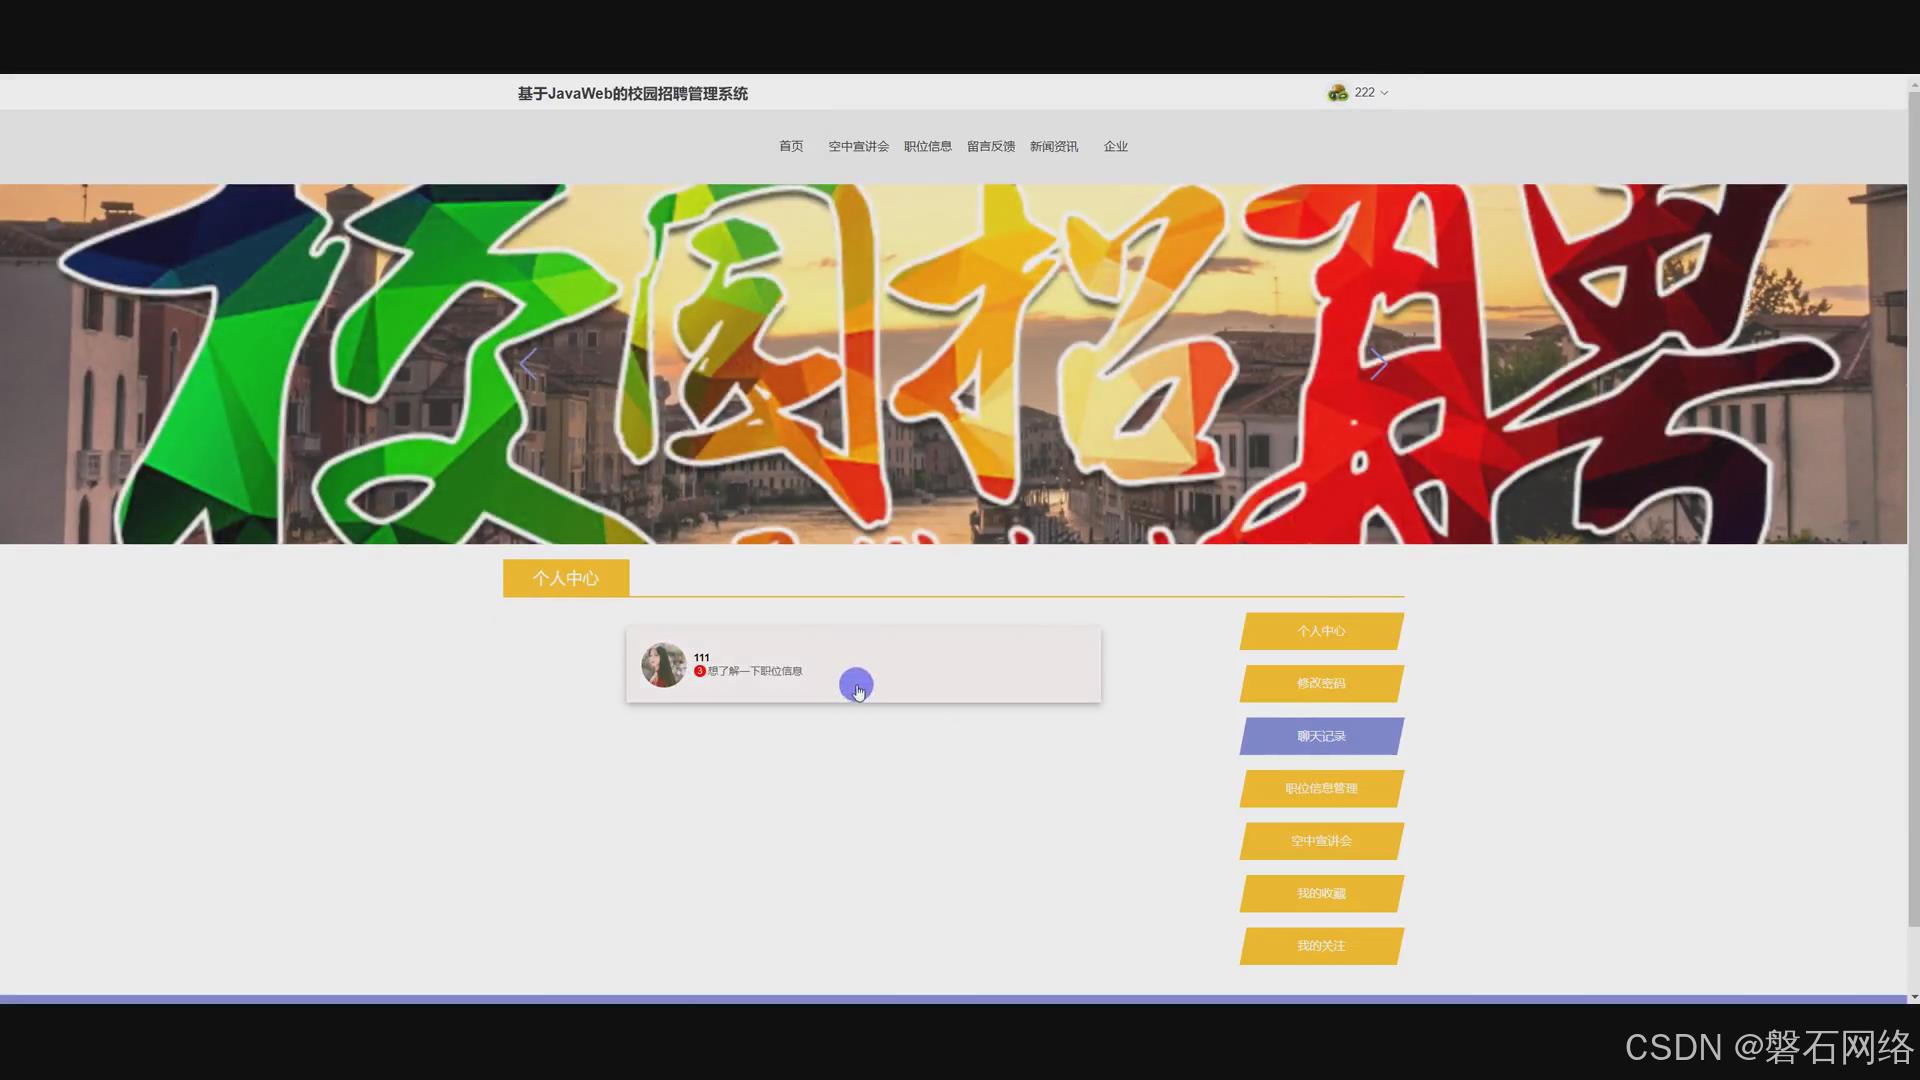Click the scrollbar down arrow
Image resolution: width=1920 pixels, height=1080 pixels.
(1913, 996)
